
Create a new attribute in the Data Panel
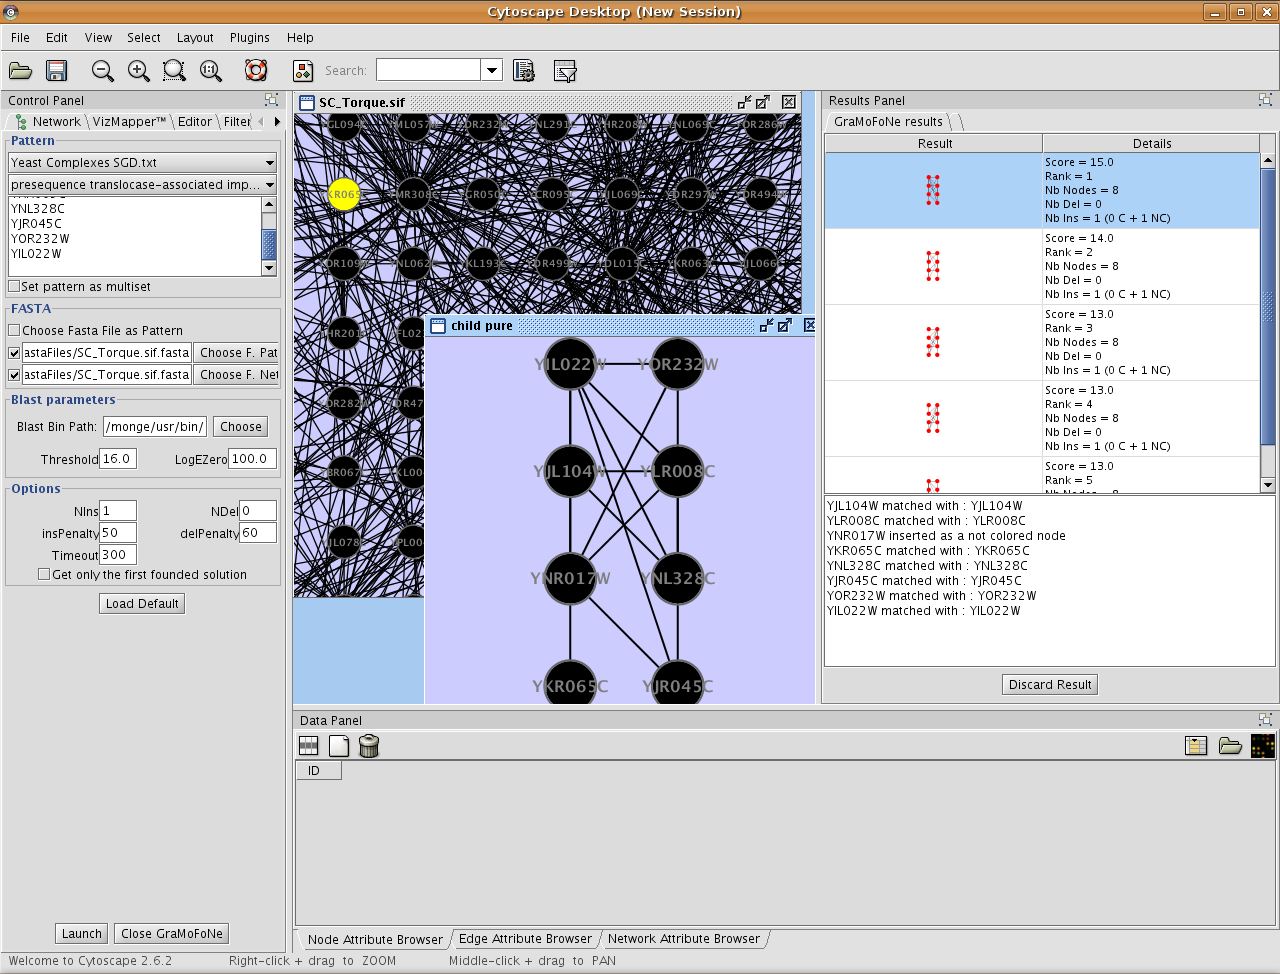pos(339,746)
